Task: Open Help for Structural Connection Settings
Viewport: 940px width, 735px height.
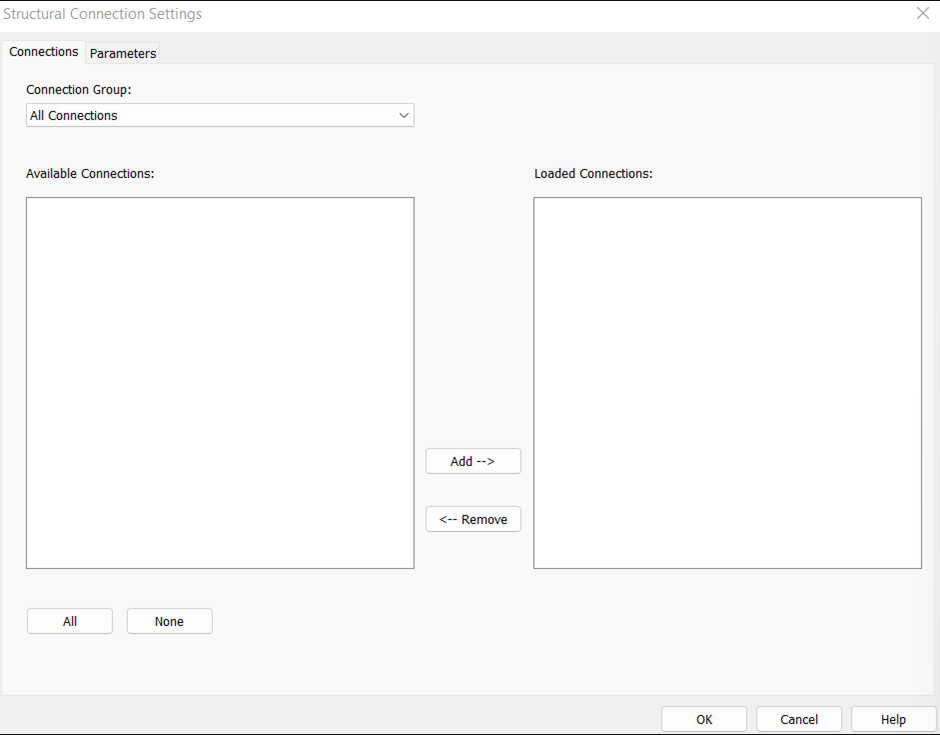Action: click(893, 718)
